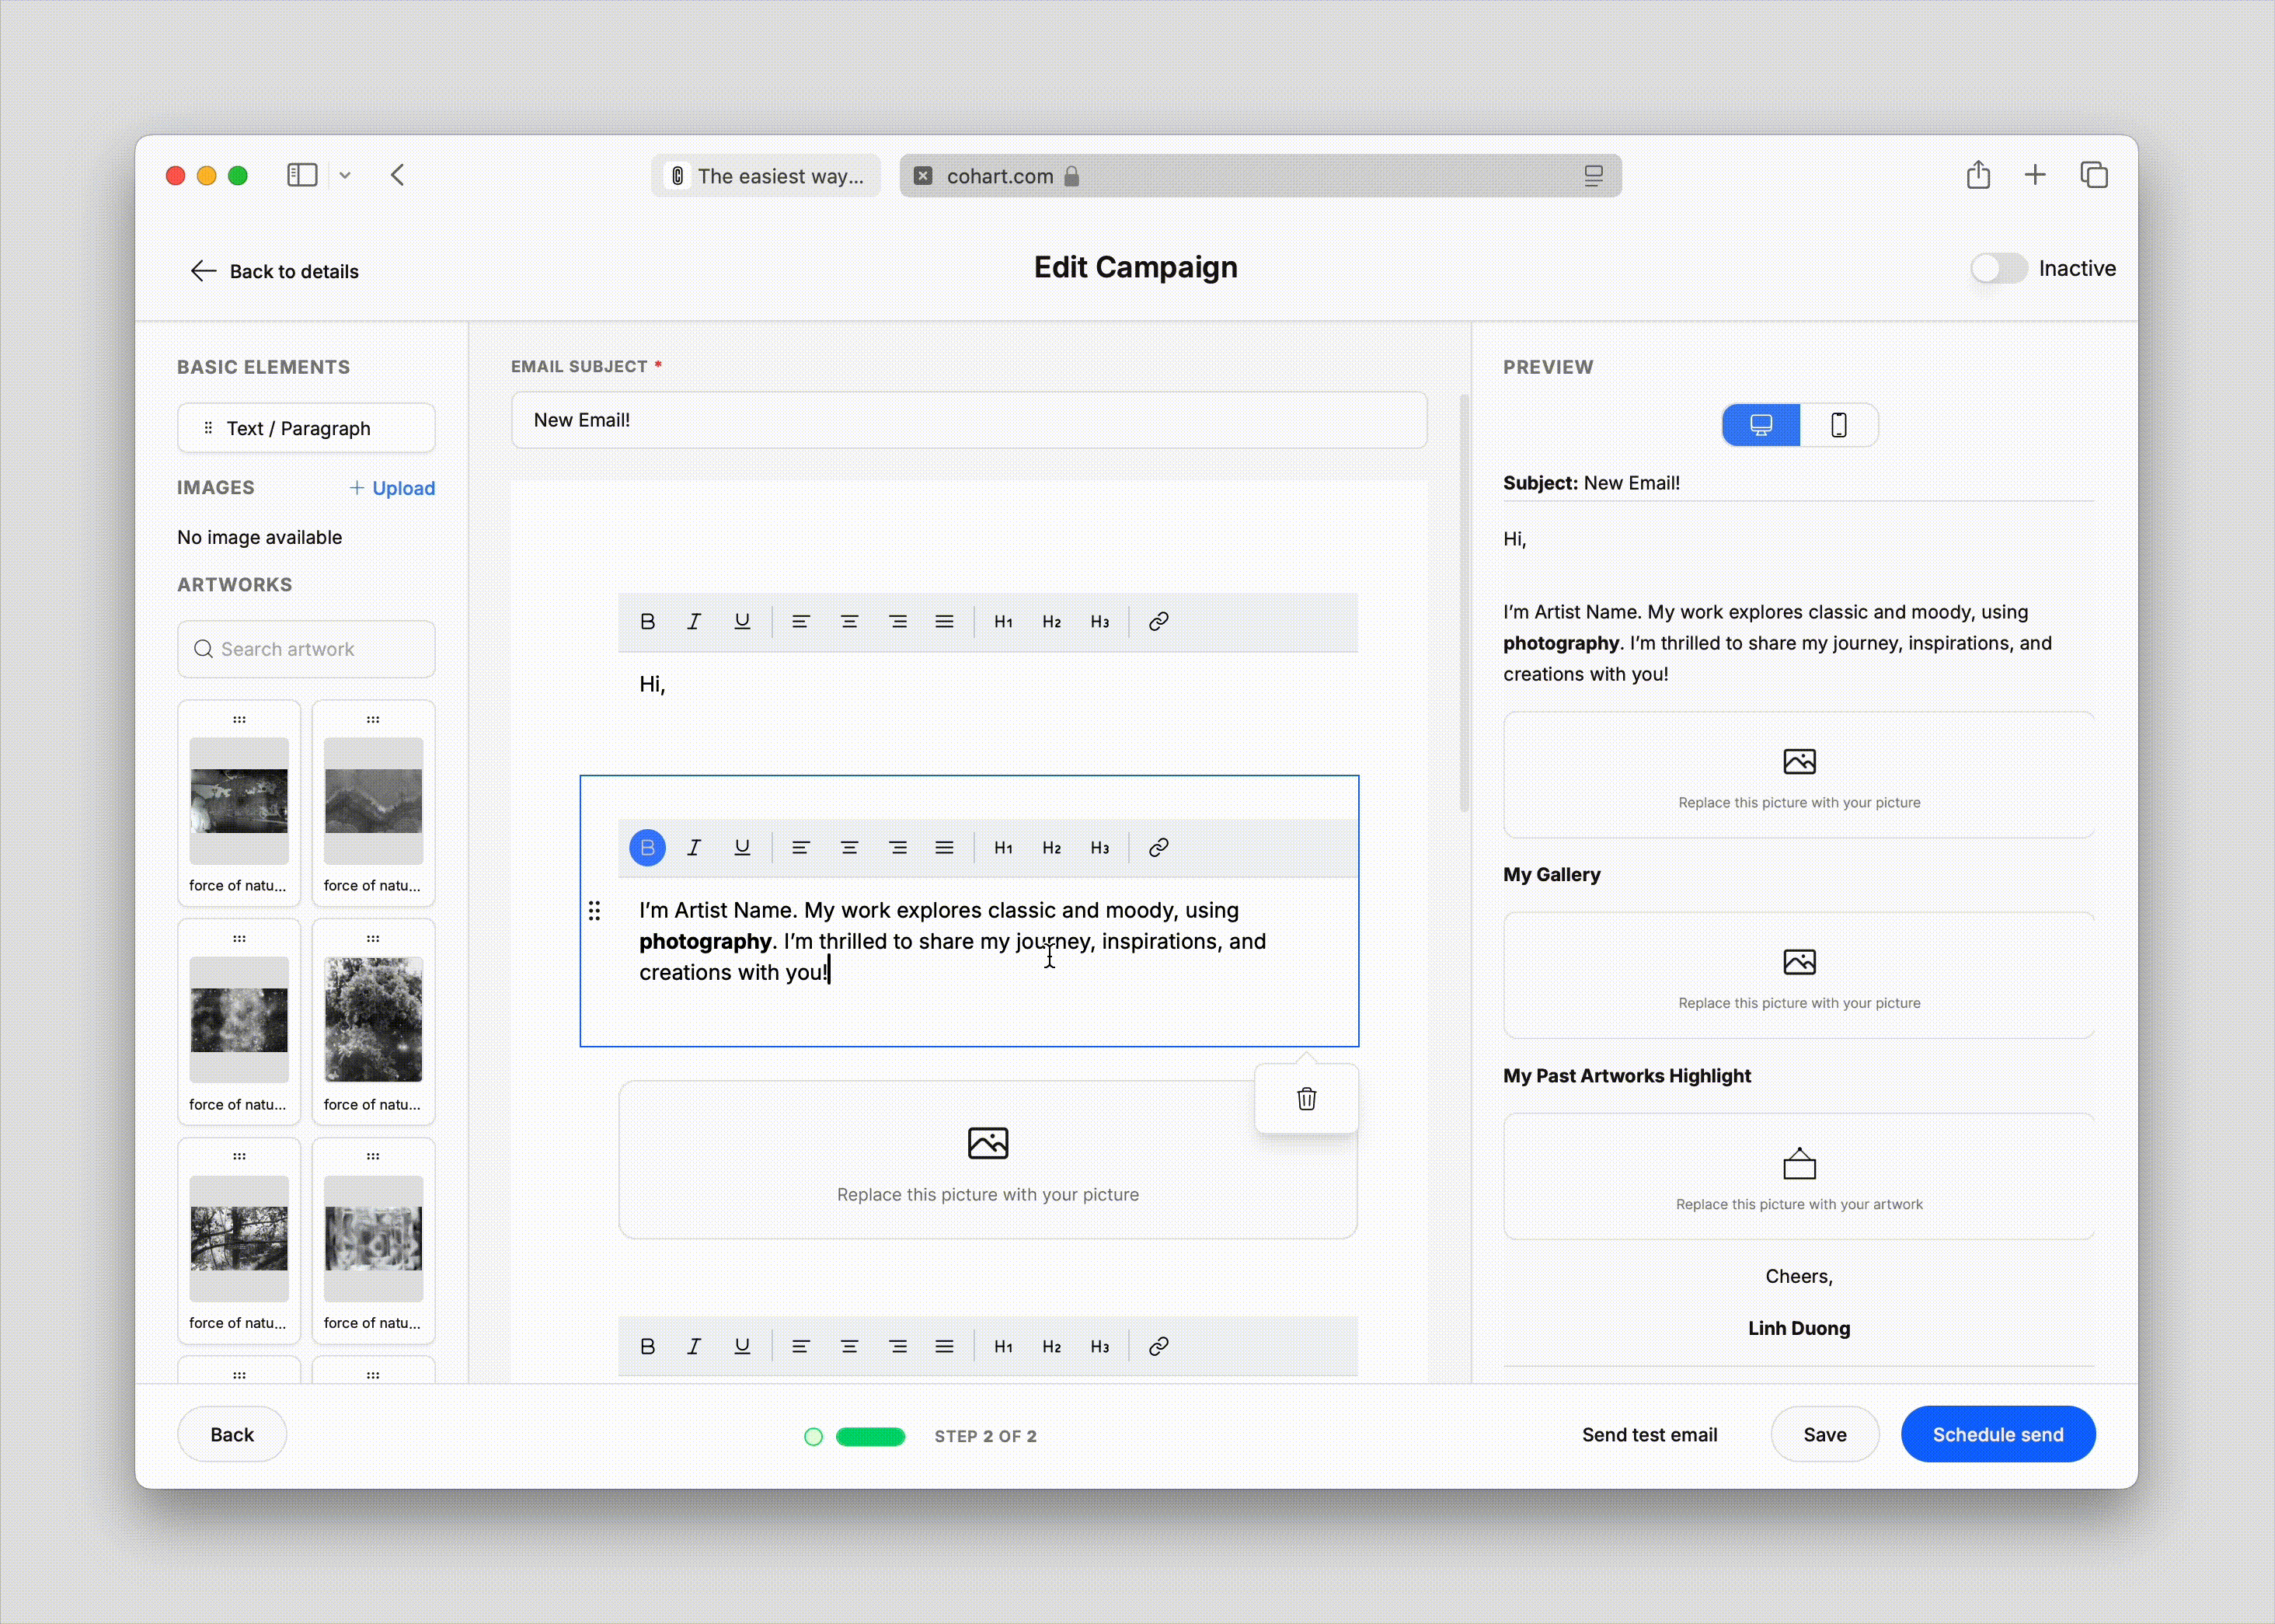Viewport: 2275px width, 1624px height.
Task: Toggle bold in the bottom block toolbar
Action: pos(647,1347)
